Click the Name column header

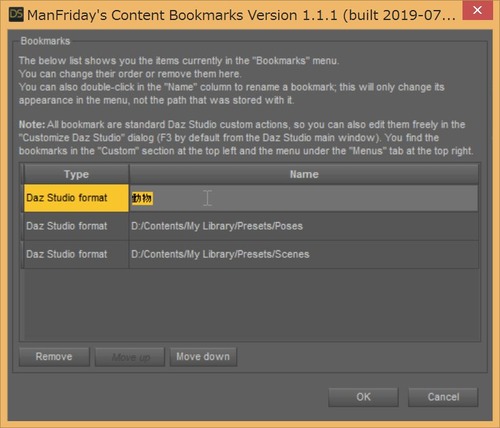click(x=304, y=174)
